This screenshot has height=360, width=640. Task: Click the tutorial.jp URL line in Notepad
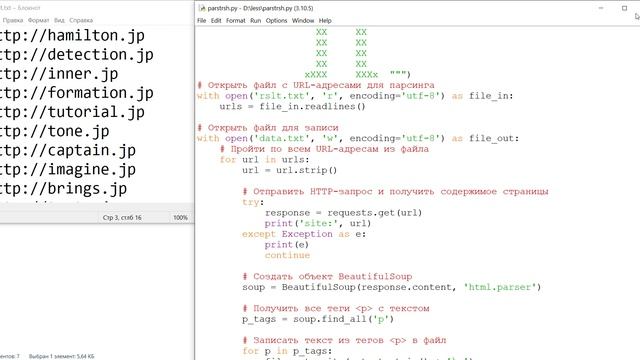pyautogui.click(x=72, y=112)
